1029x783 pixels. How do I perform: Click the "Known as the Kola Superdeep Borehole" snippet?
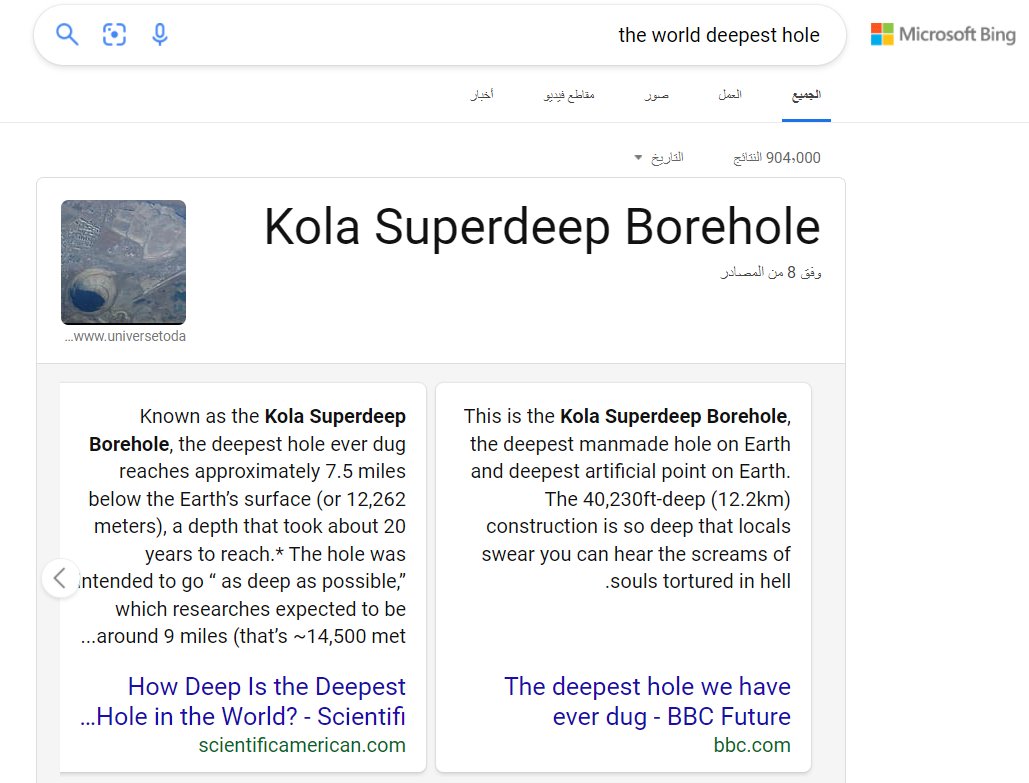click(243, 526)
